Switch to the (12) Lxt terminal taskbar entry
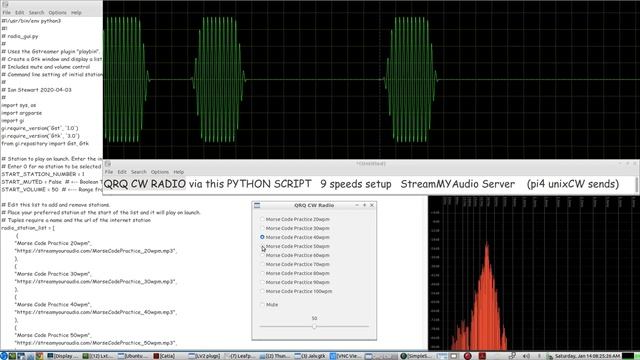Image resolution: width=640 pixels, height=360 pixels. click(98, 356)
